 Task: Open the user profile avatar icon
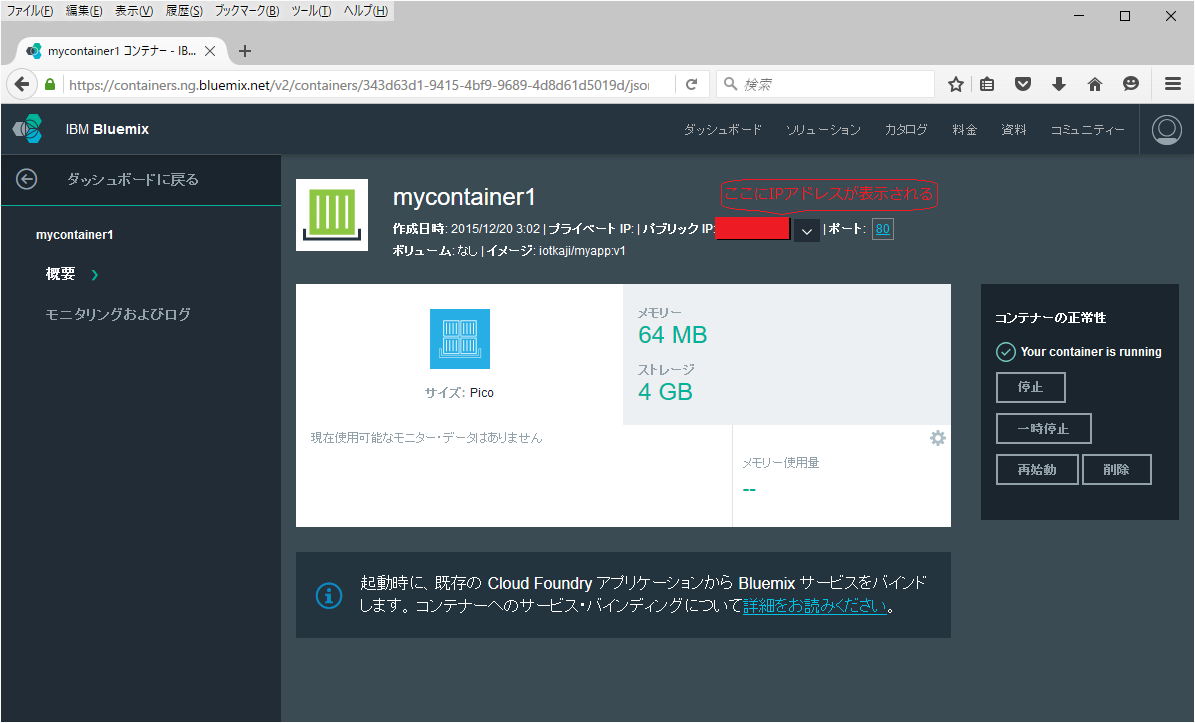coord(1166,130)
